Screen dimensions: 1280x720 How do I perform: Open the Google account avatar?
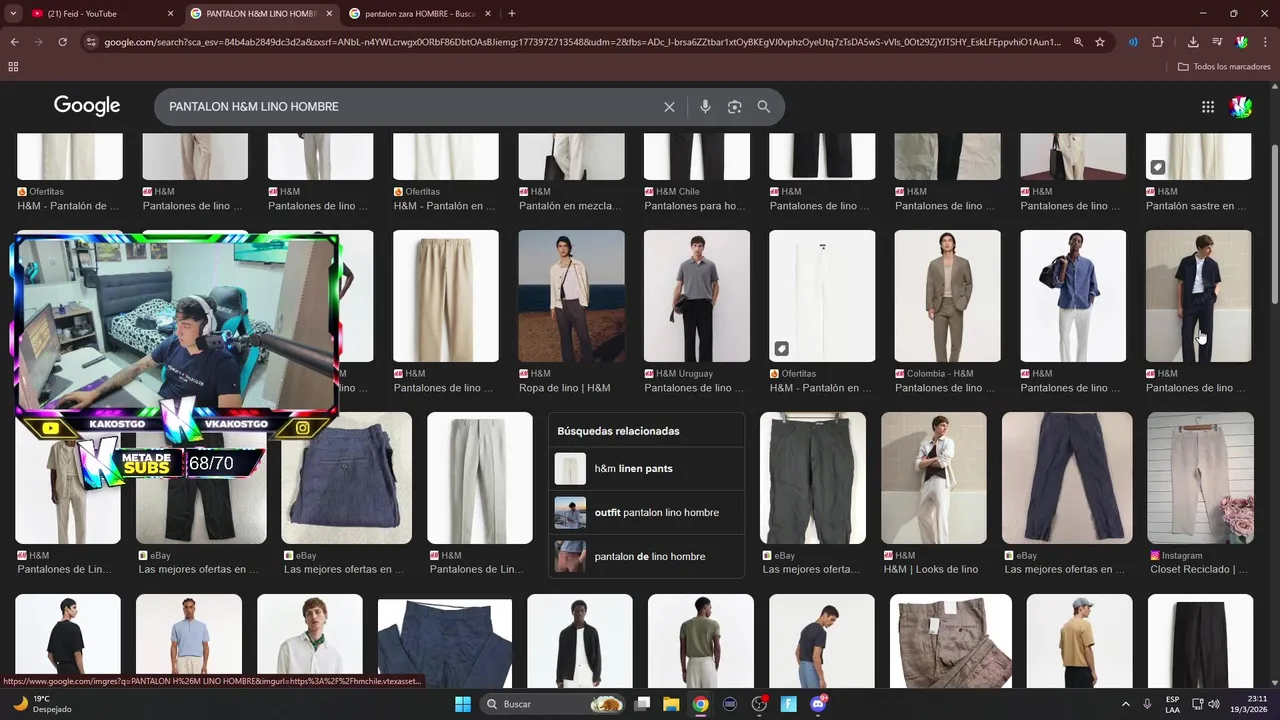point(1241,107)
